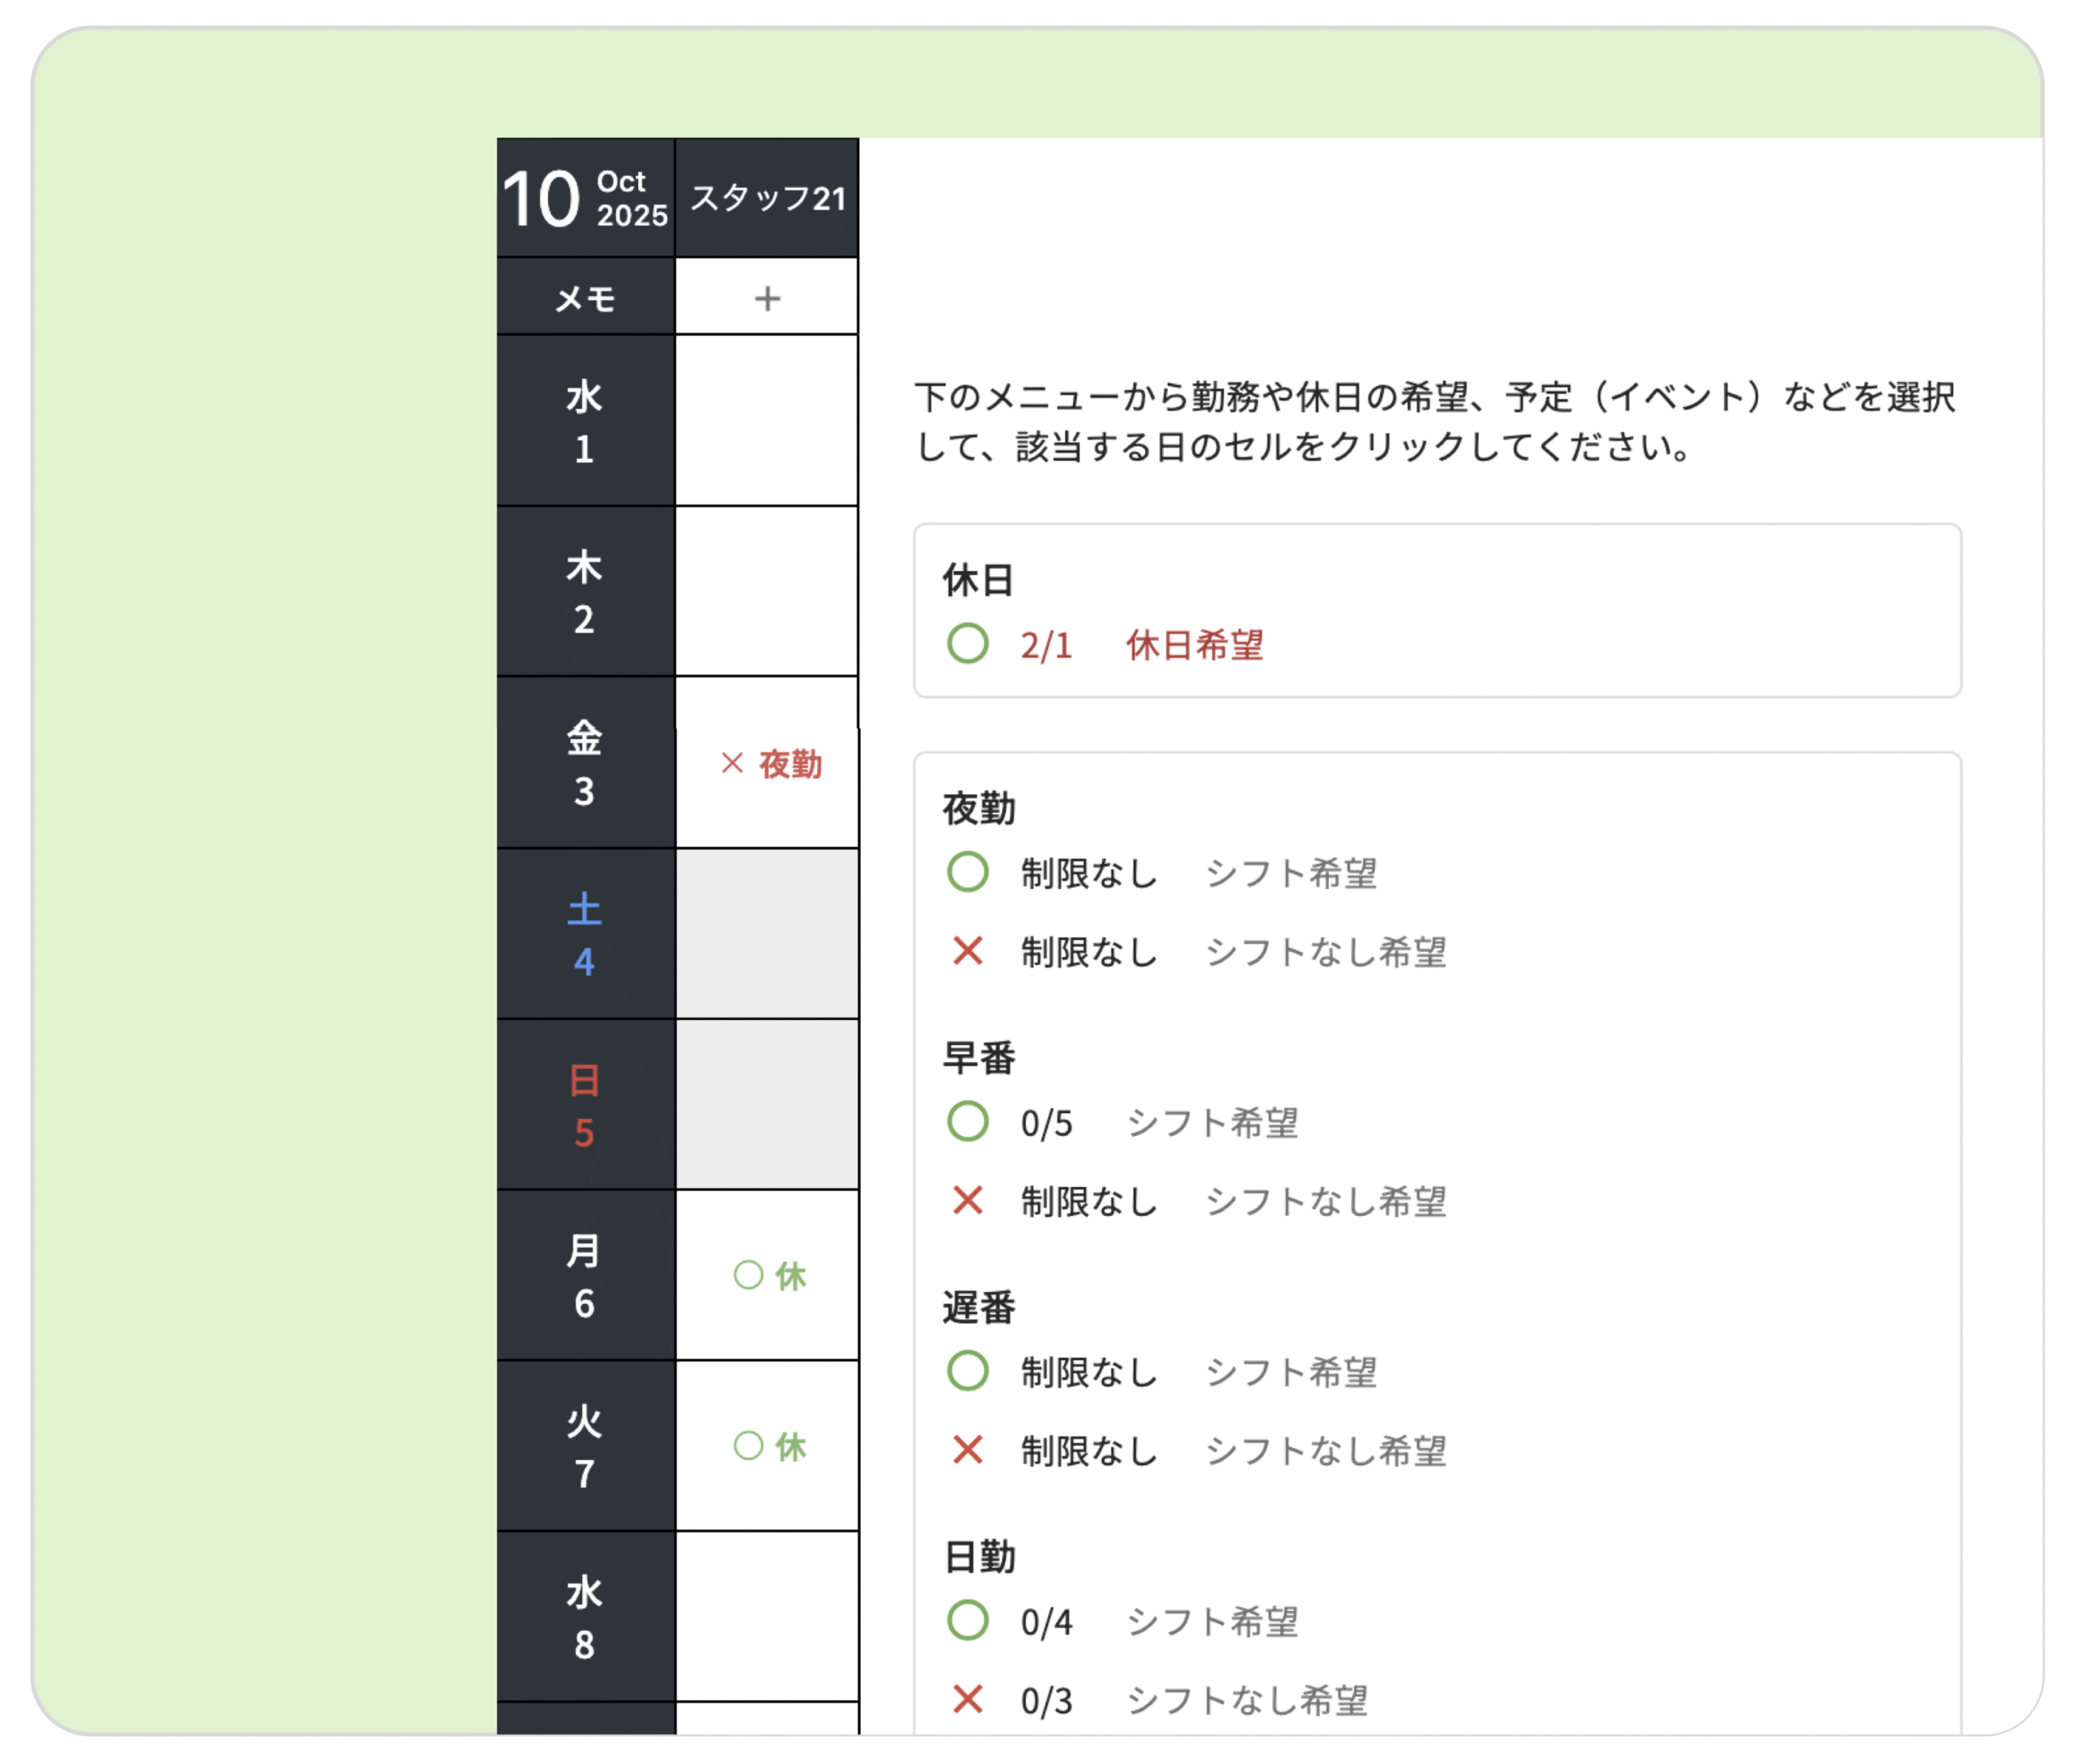The height and width of the screenshot is (1764, 2073).
Task: Click the 0/3 count under 日勤
Action: (1046, 1701)
